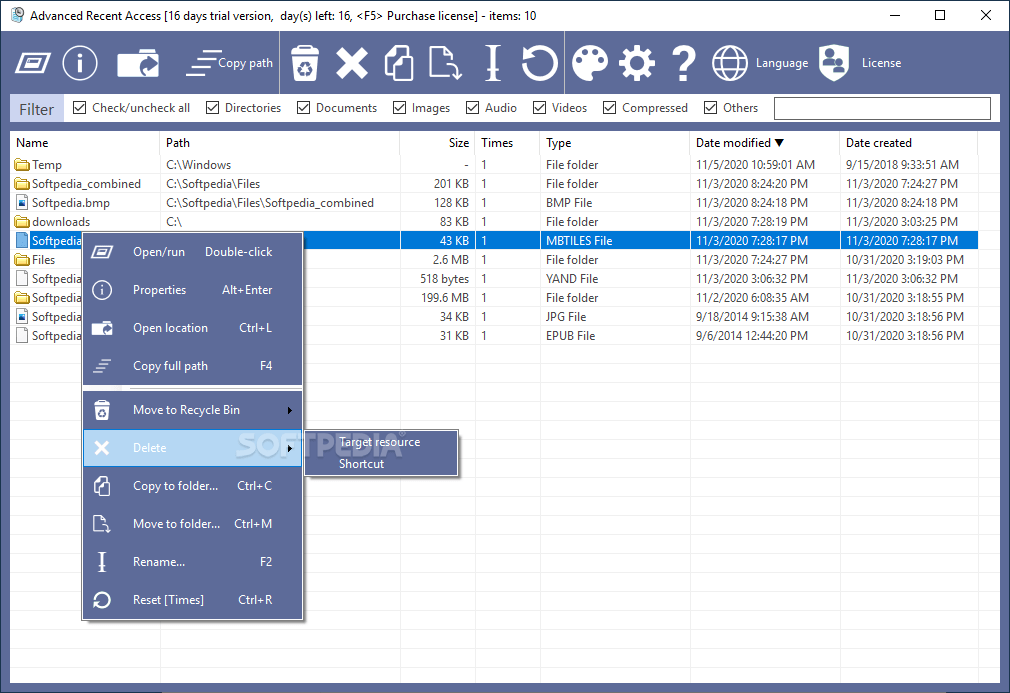Click the Open/run toolbar icon

(x=32, y=63)
